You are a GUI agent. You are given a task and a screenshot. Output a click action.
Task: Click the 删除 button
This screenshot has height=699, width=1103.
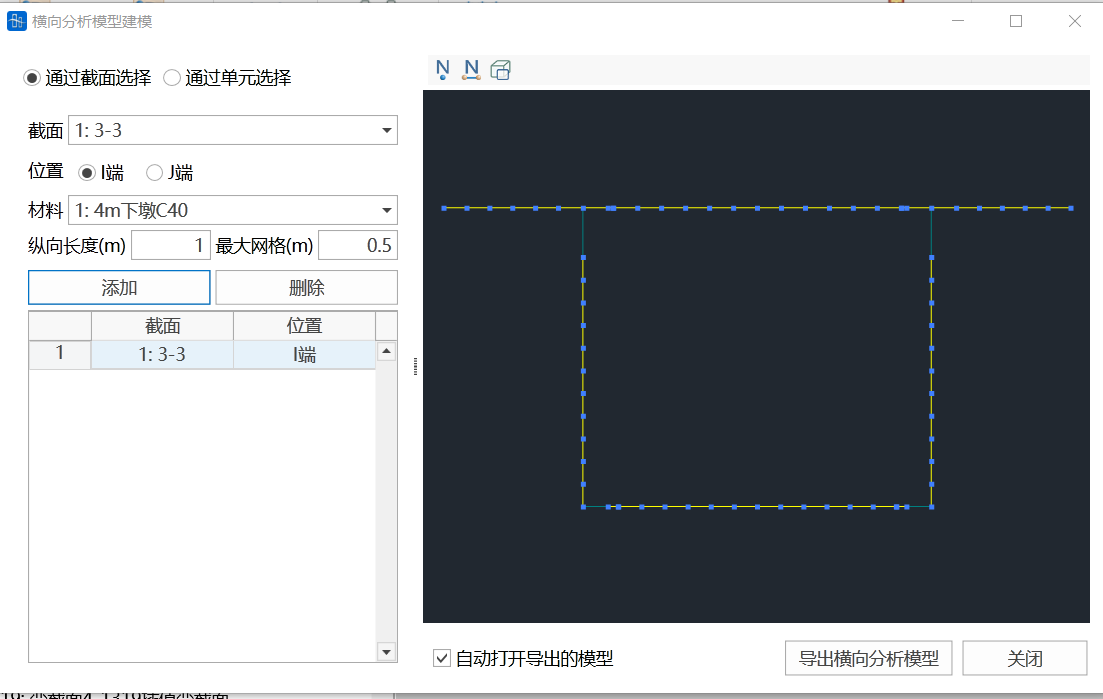(x=307, y=288)
